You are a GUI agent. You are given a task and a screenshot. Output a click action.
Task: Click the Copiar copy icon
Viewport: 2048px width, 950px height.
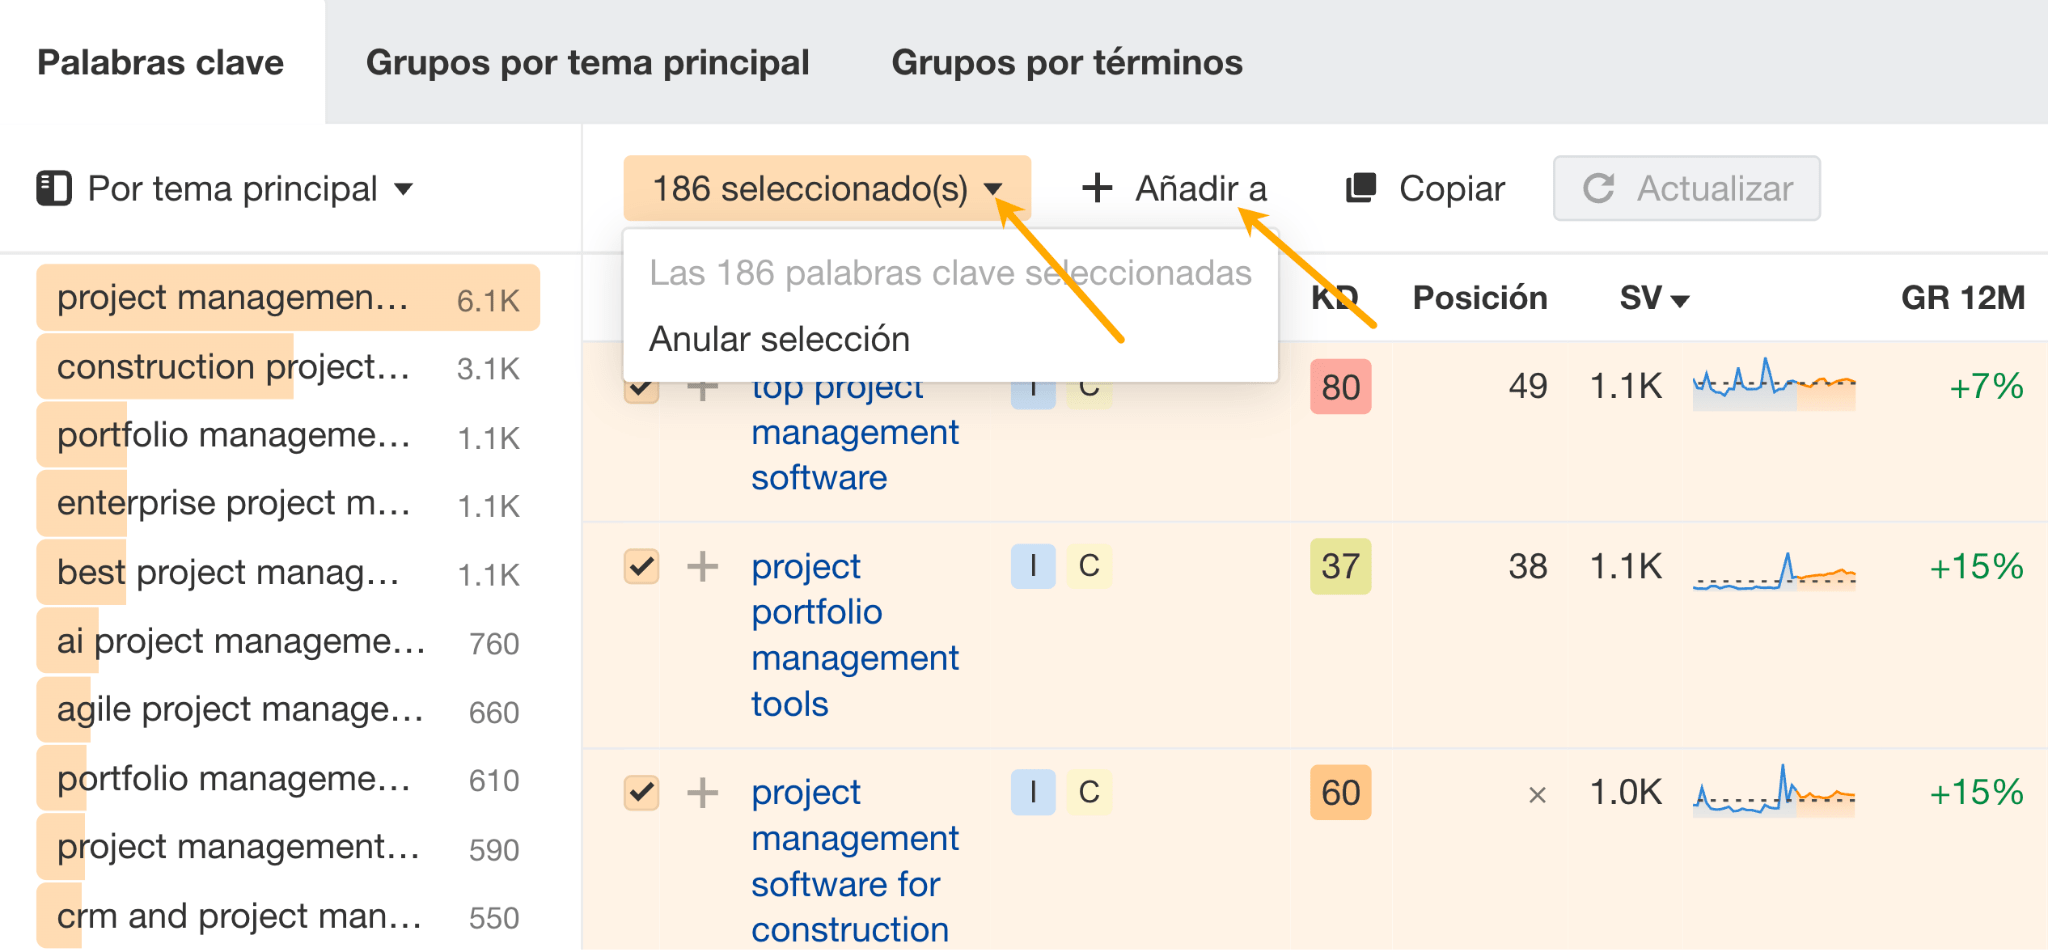coord(1360,188)
